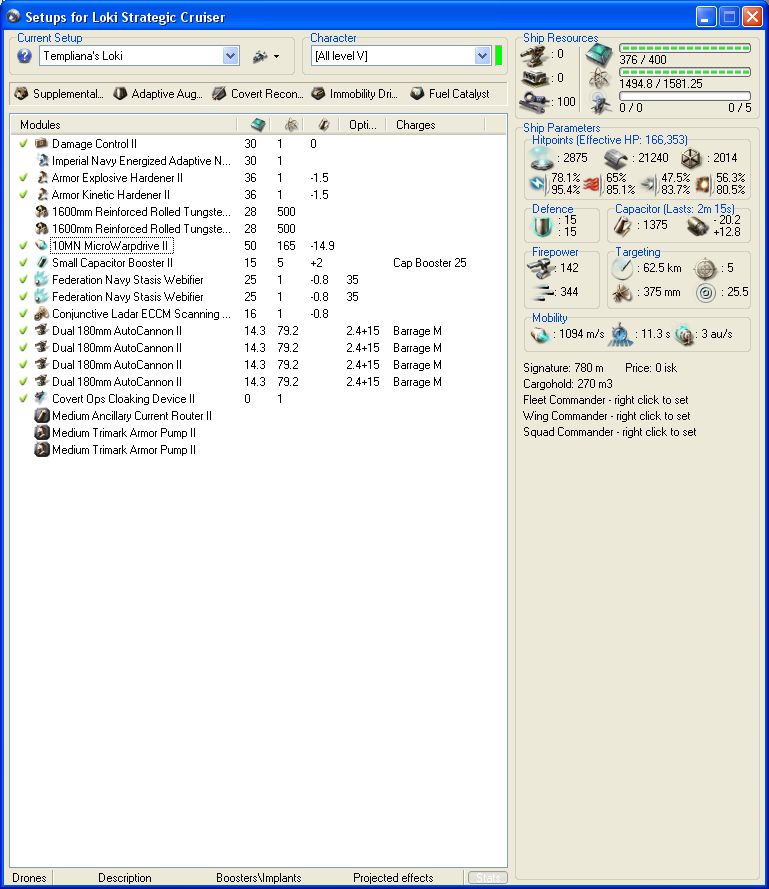The image size is (769, 889).
Task: Switch to the Description tab
Action: (x=125, y=878)
